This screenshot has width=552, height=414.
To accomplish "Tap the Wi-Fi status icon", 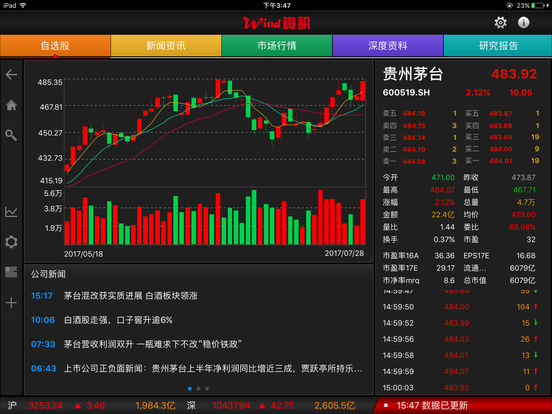I will (x=23, y=5).
